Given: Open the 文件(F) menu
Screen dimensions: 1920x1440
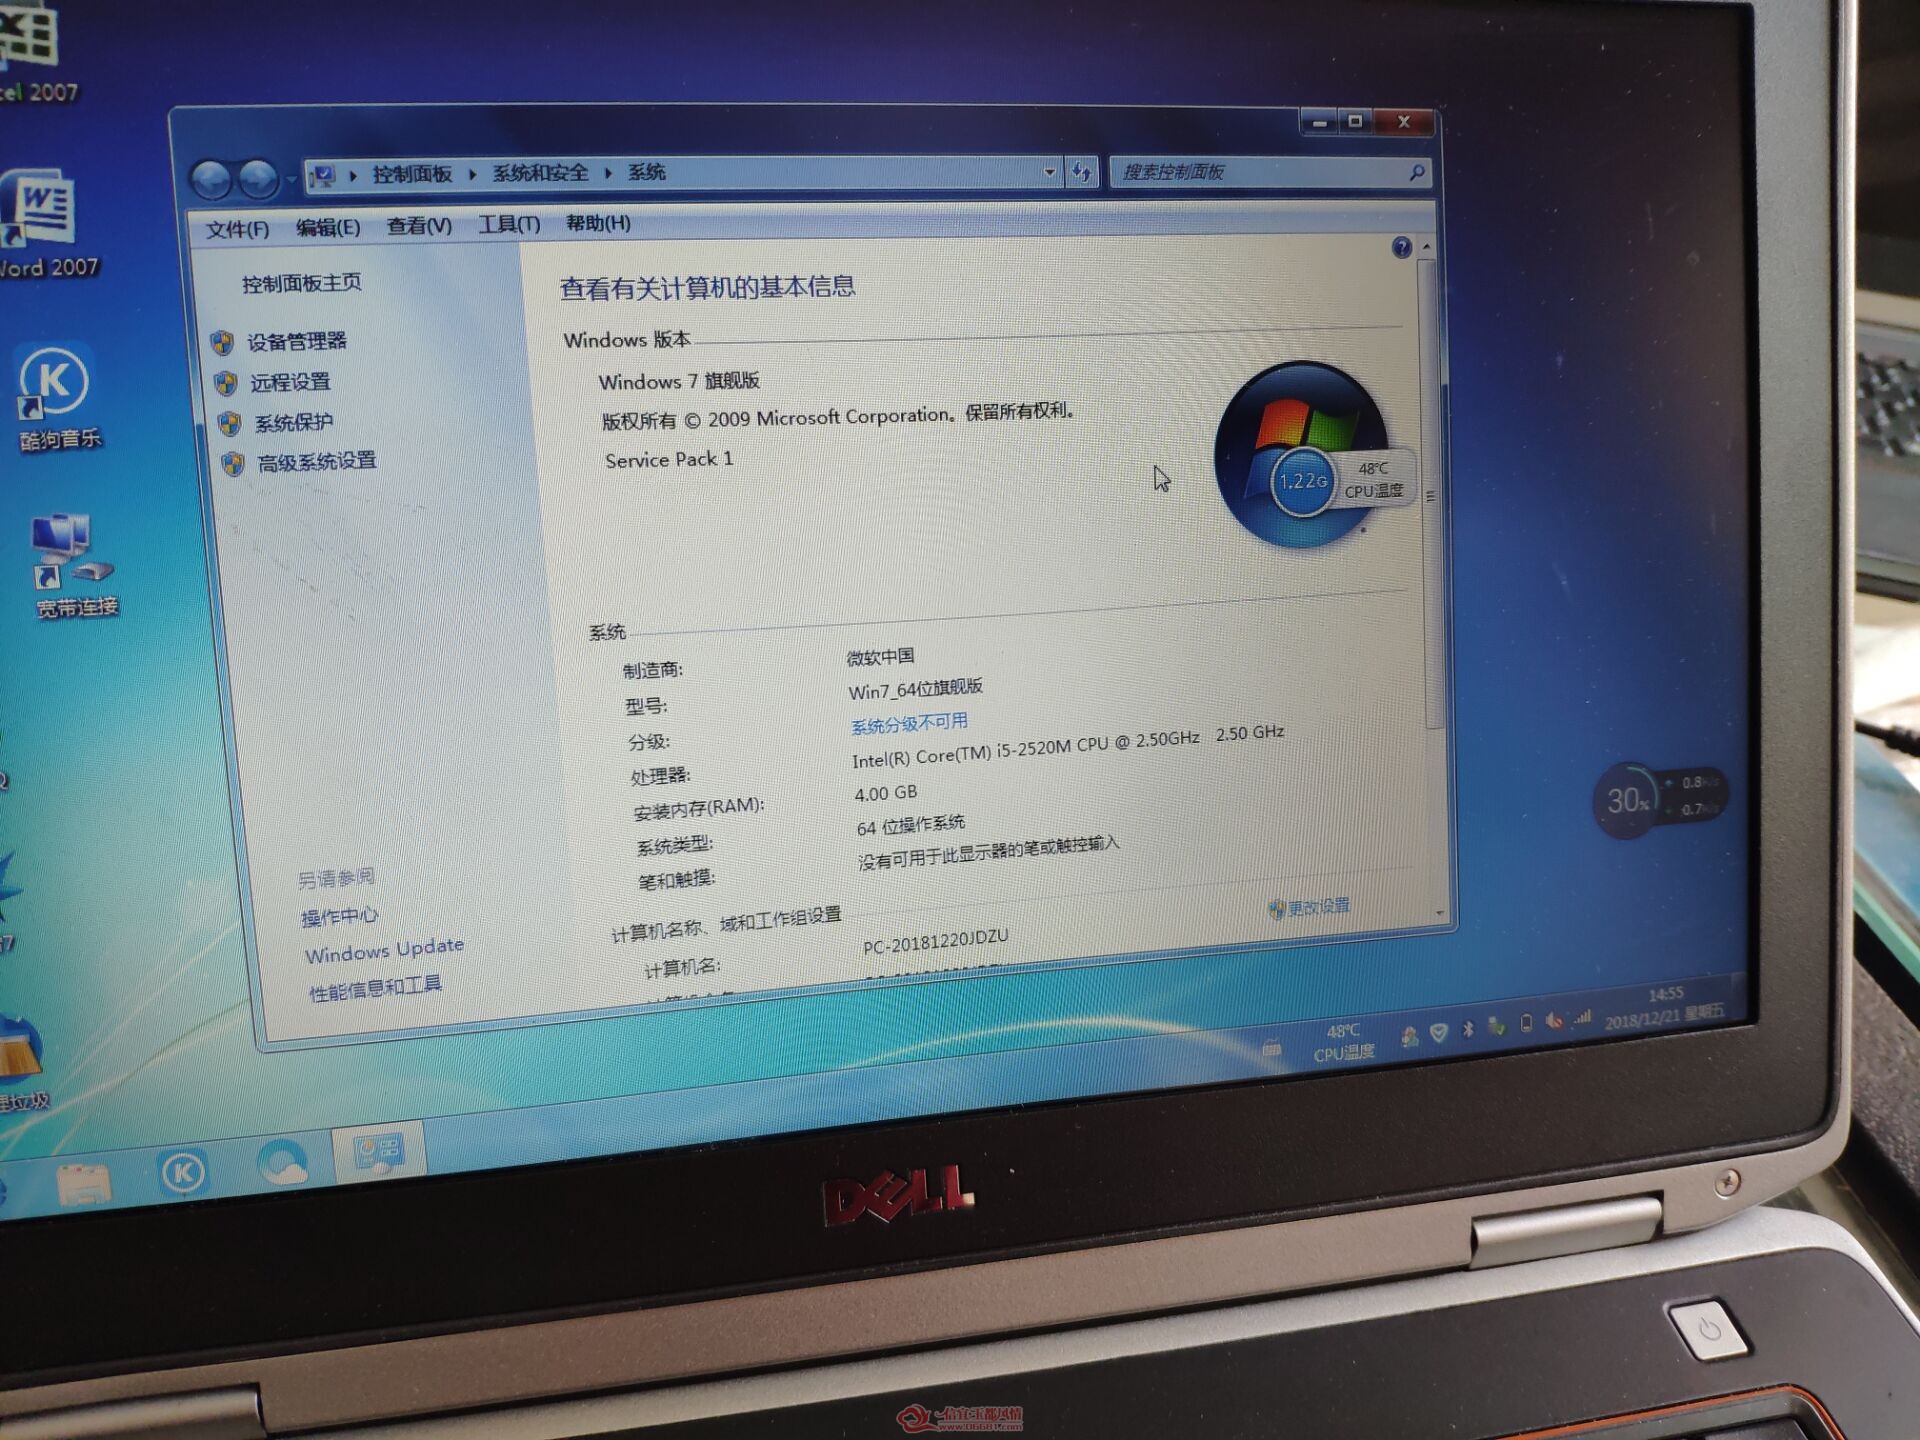Looking at the screenshot, I should point(237,229).
